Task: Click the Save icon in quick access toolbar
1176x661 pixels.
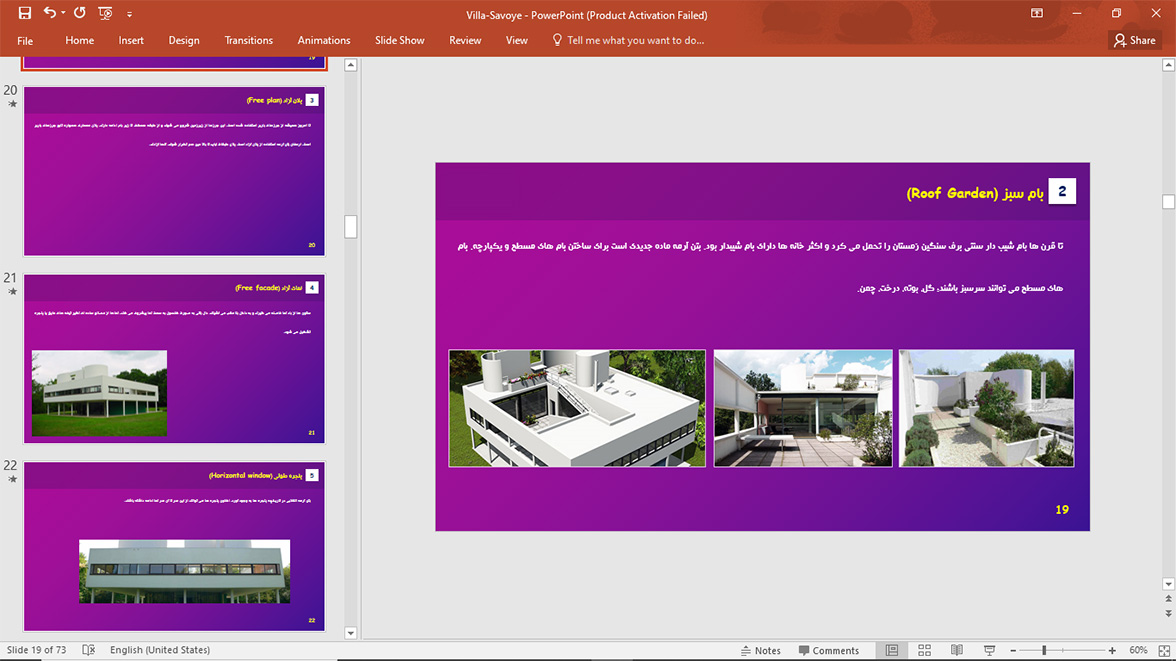Action: tap(25, 13)
